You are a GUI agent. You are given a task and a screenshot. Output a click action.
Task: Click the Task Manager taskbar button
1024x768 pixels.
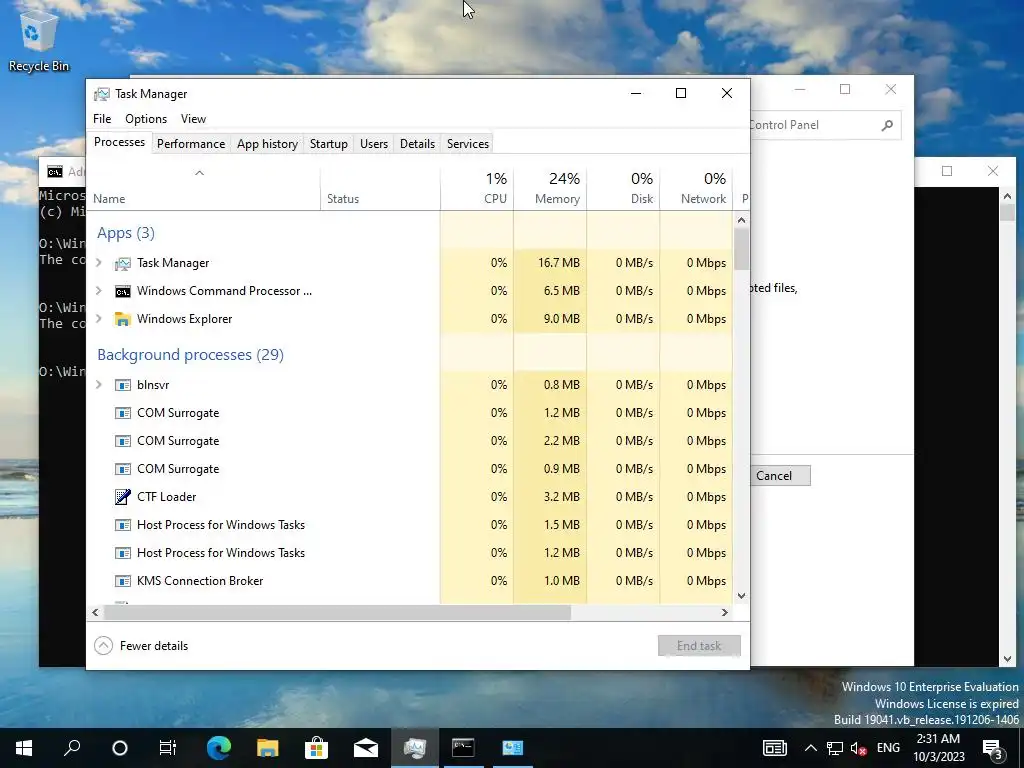(x=415, y=748)
